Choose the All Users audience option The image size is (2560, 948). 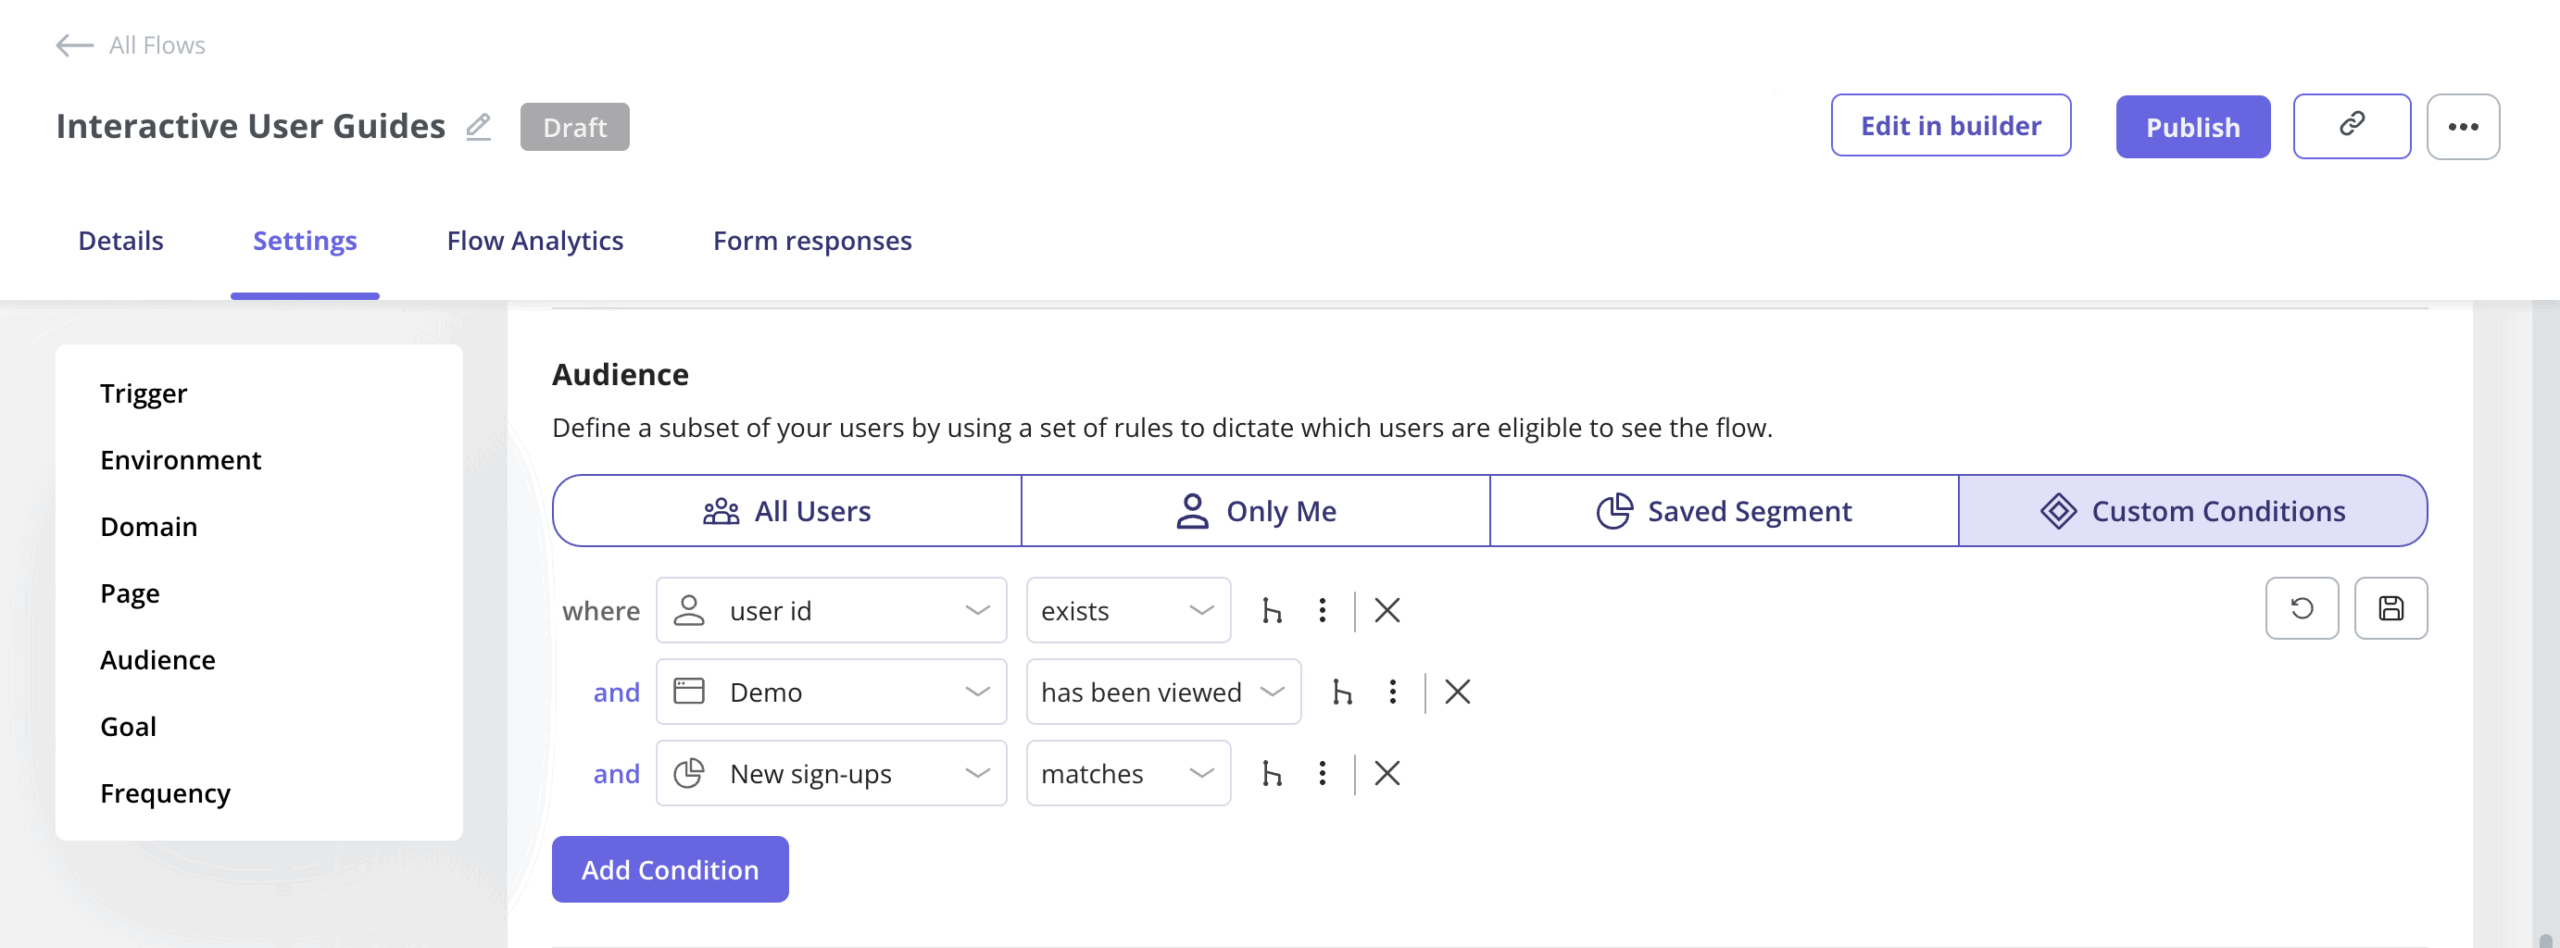[x=787, y=511]
